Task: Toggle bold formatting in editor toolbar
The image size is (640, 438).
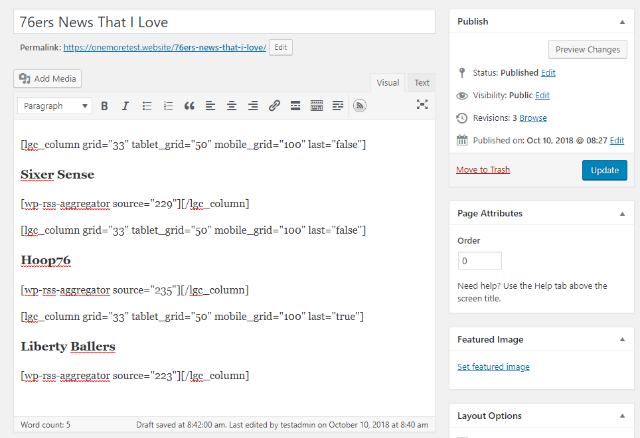Action: coord(104,106)
